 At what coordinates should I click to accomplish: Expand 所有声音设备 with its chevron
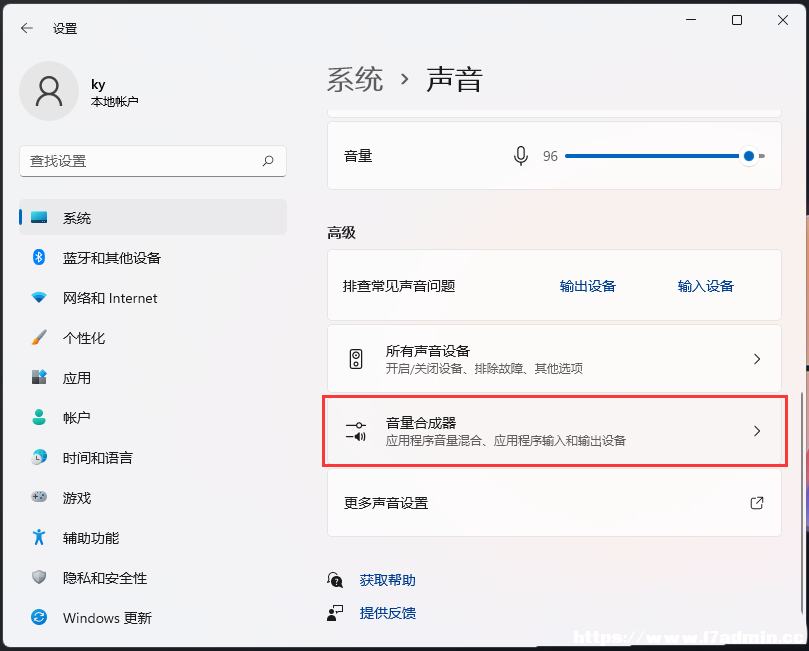[757, 359]
